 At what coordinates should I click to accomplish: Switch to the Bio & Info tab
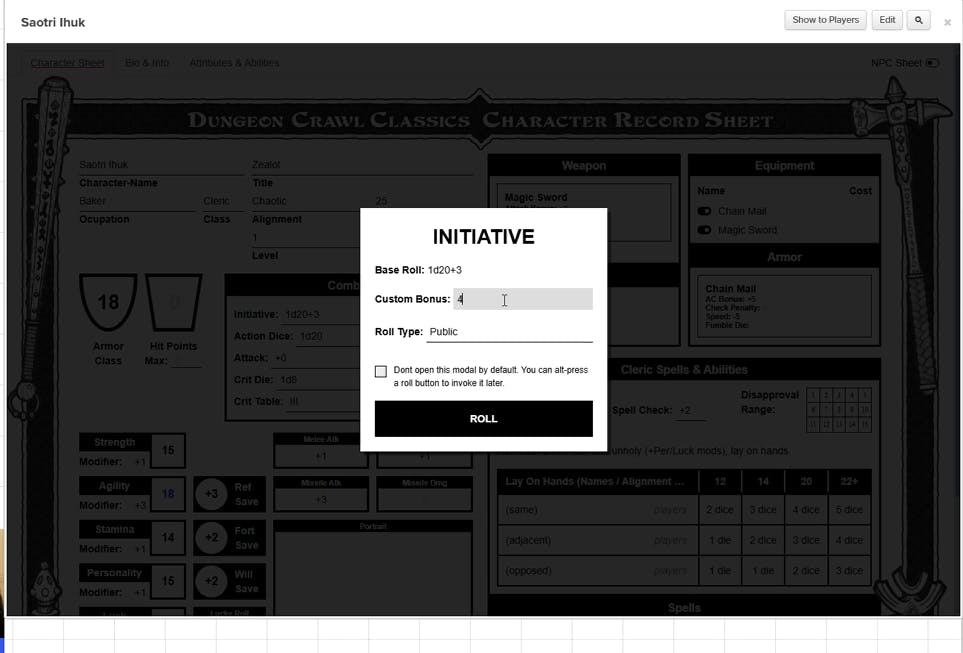coord(147,63)
